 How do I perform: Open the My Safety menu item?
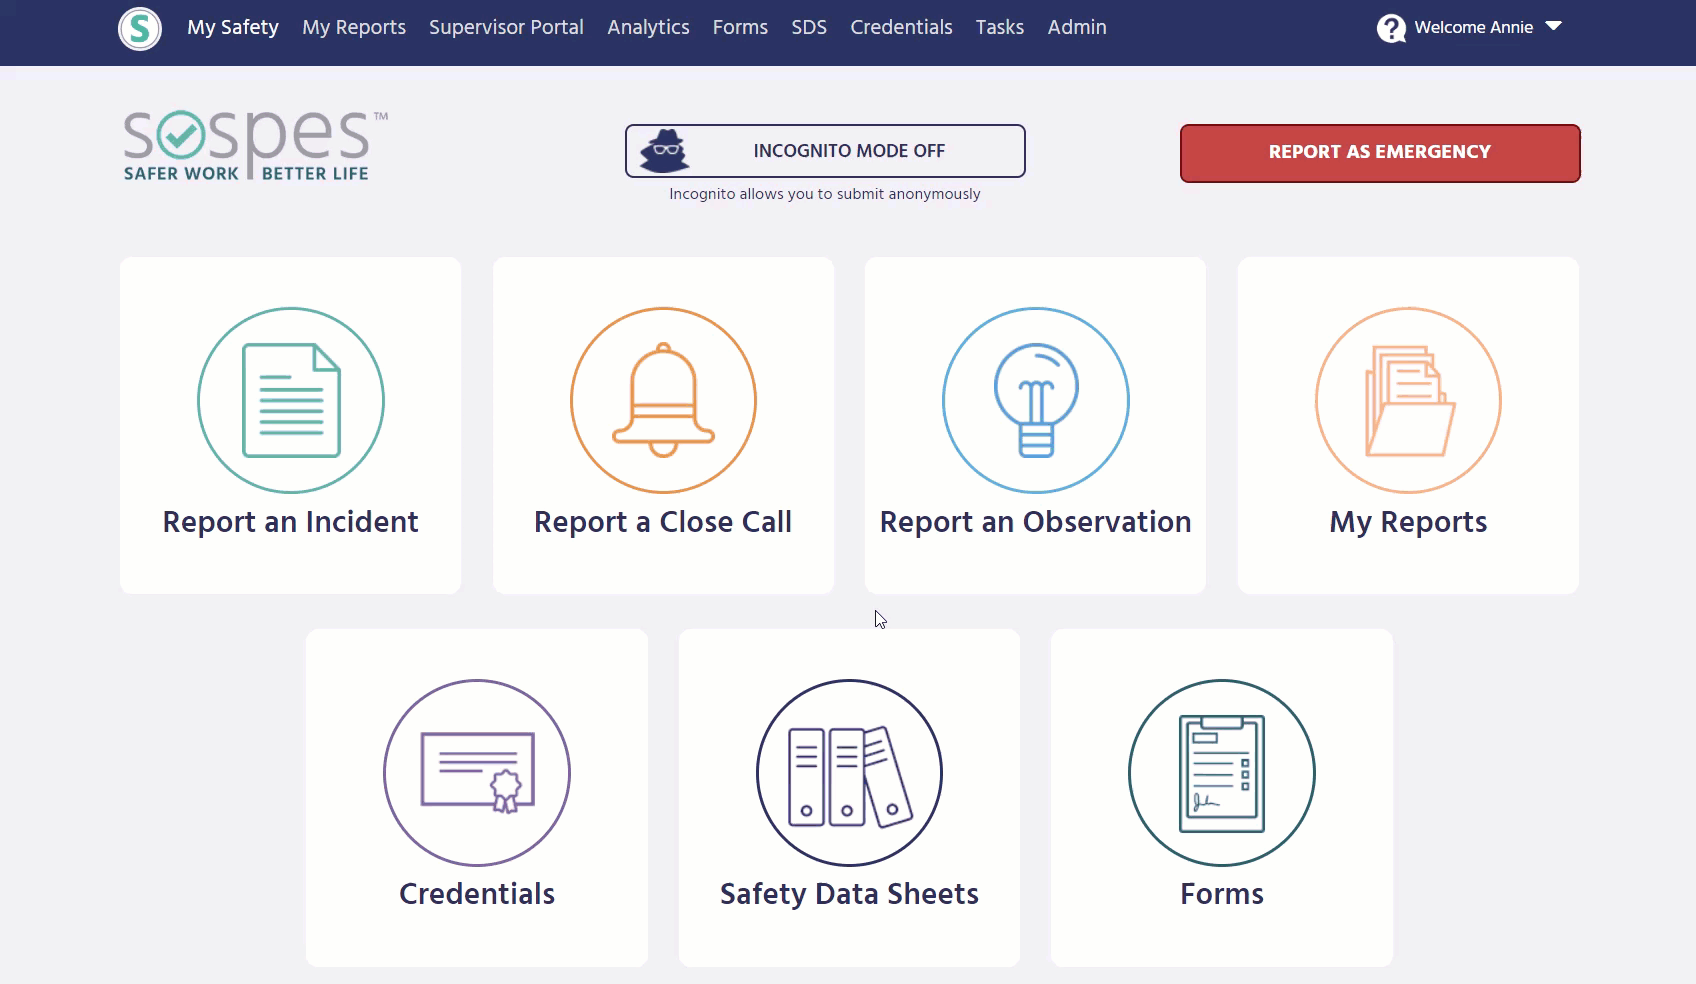tap(233, 27)
